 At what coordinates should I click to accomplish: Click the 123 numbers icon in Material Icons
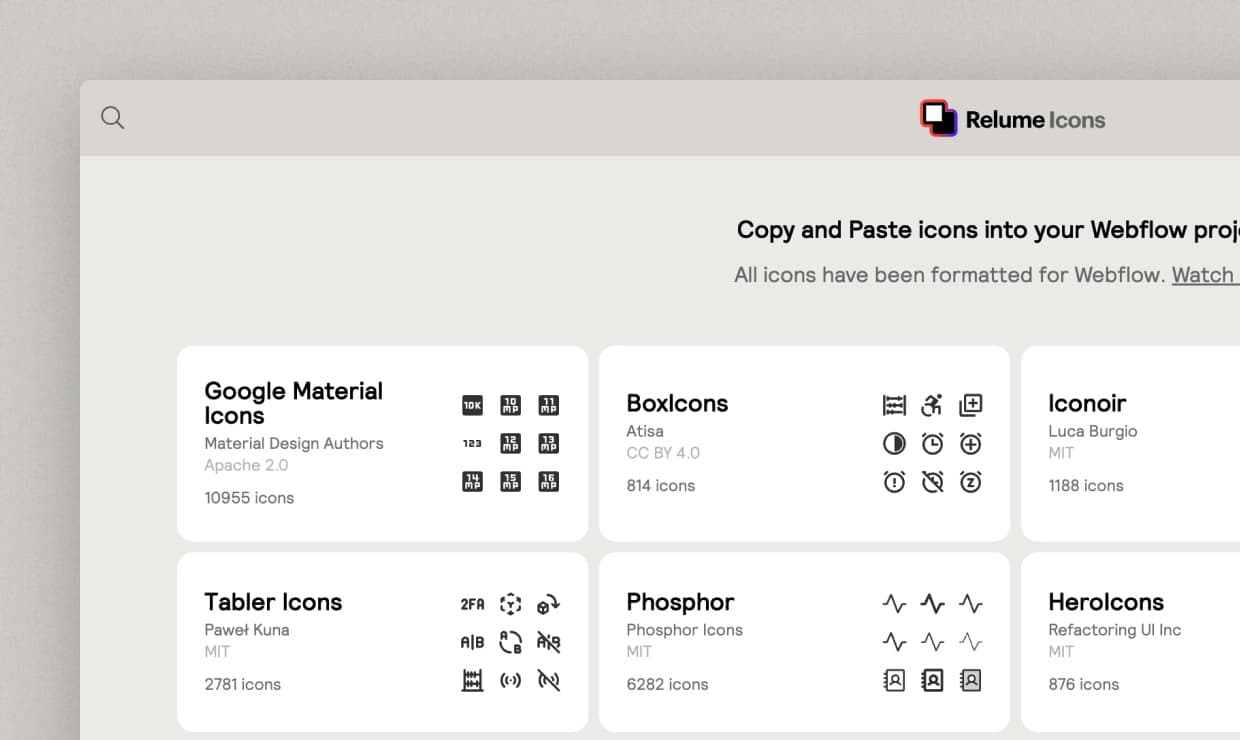point(471,443)
